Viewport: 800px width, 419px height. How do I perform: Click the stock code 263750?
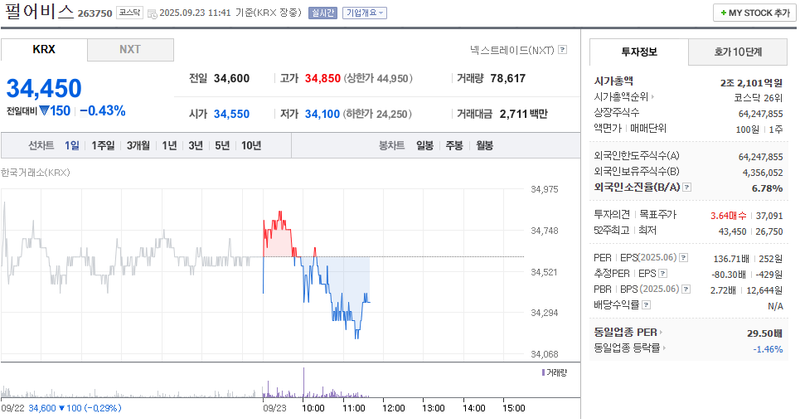[x=95, y=14]
